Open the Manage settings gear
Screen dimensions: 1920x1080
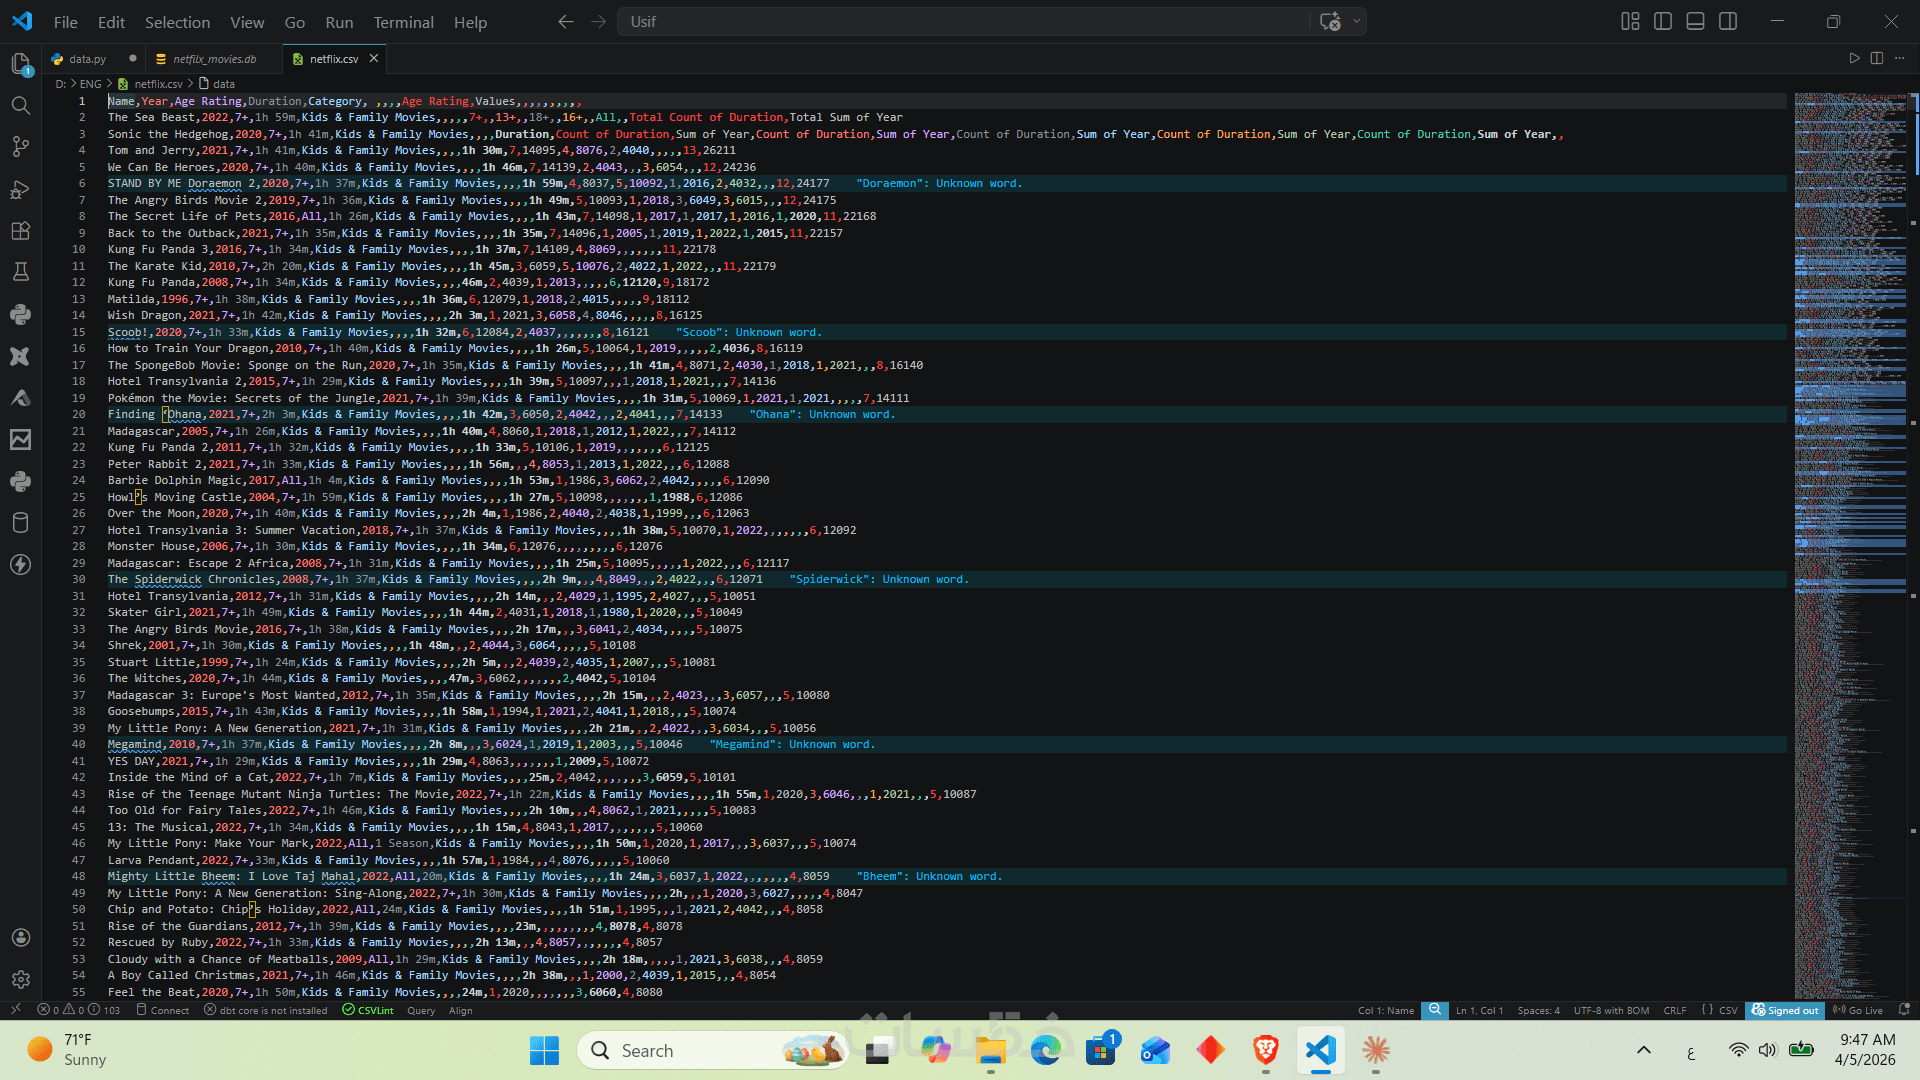coord(20,980)
